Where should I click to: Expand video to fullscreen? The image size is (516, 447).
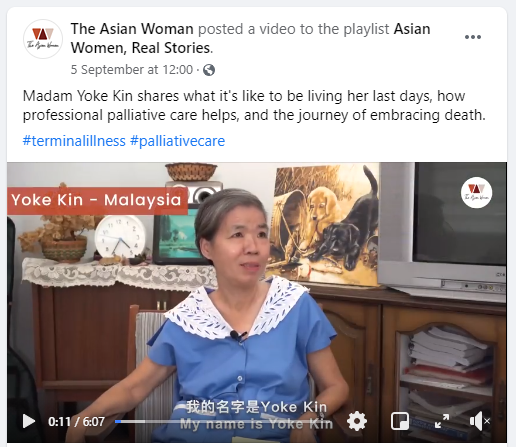point(442,421)
